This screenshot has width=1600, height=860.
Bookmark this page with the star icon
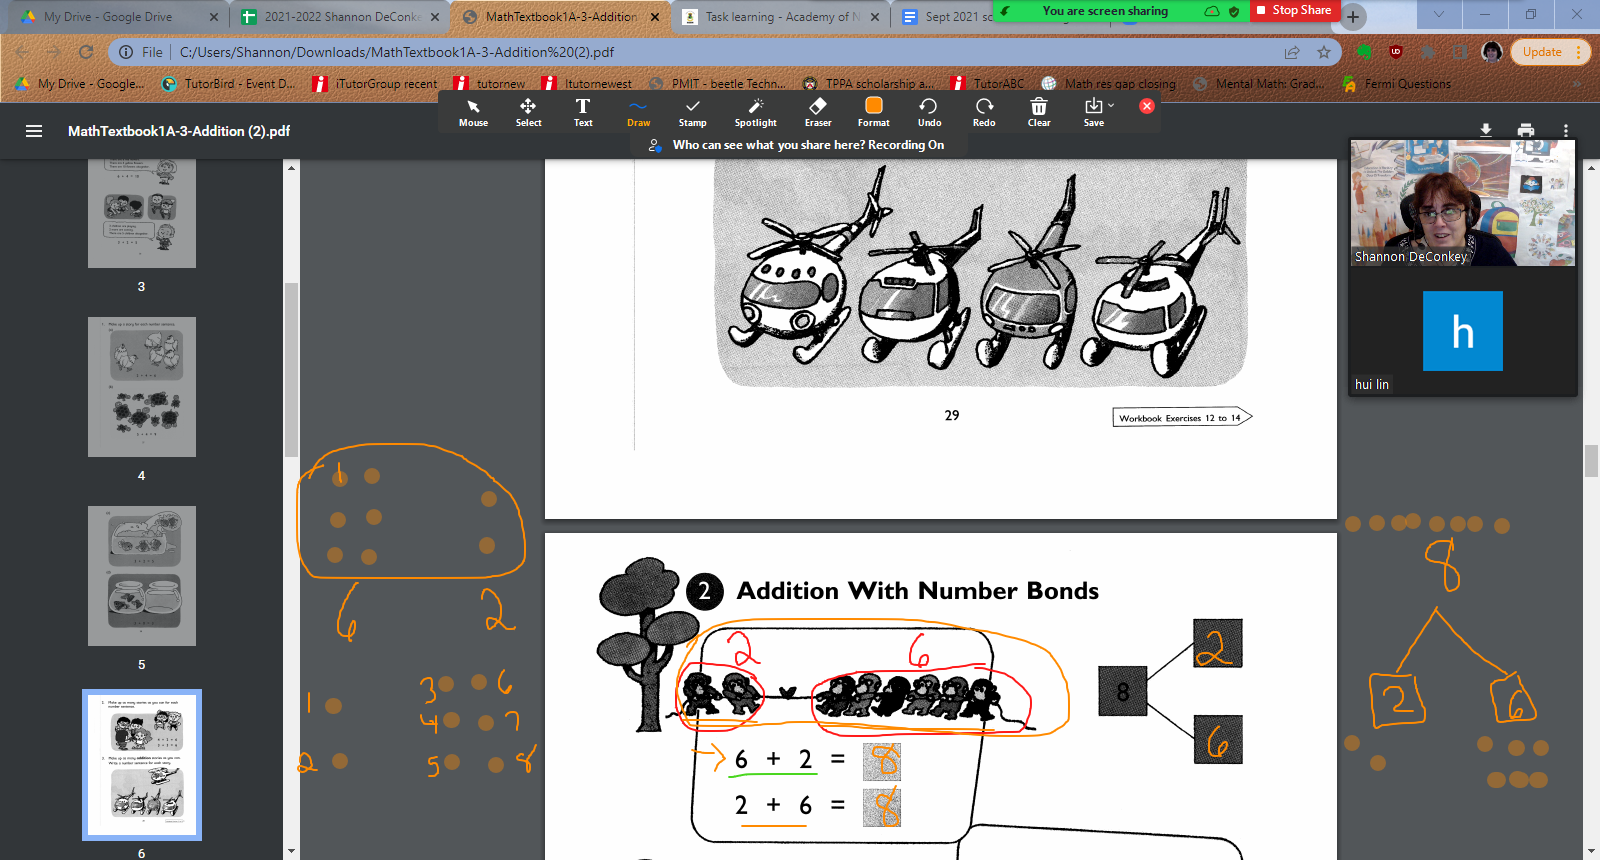[x=1324, y=52]
